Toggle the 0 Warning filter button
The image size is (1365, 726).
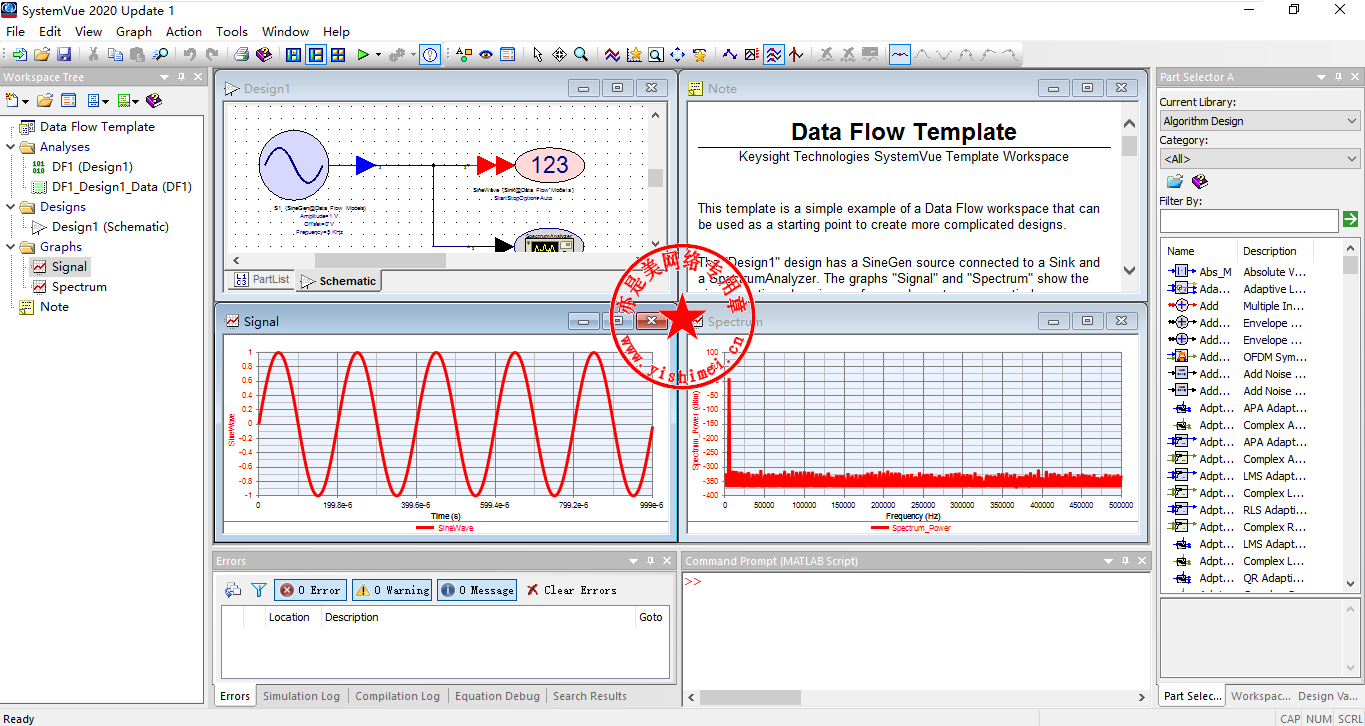coord(392,590)
